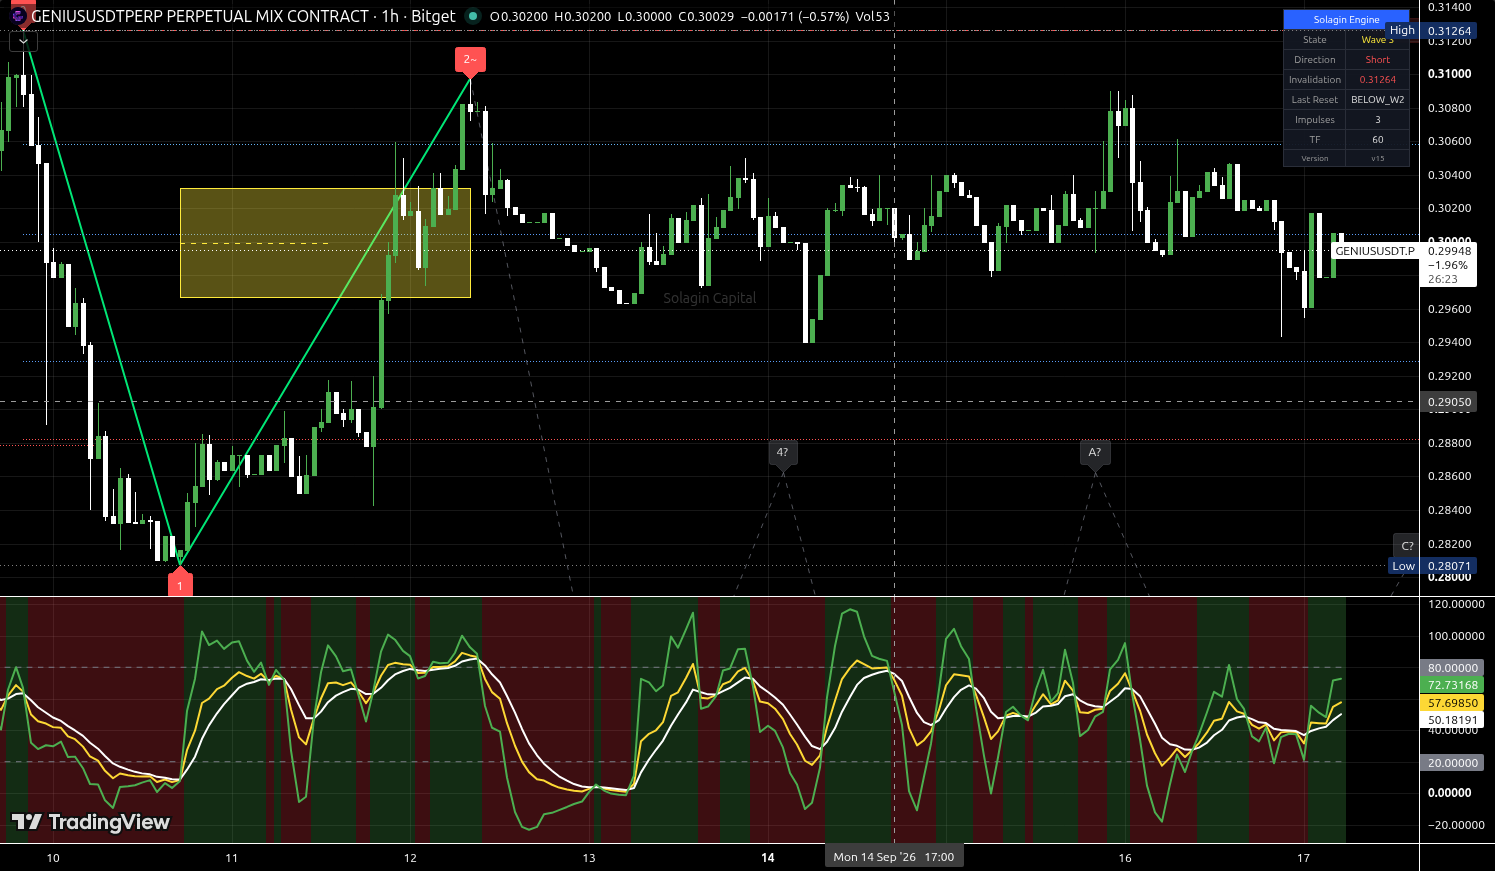
Task: Click the green market status dot
Action: coord(473,16)
